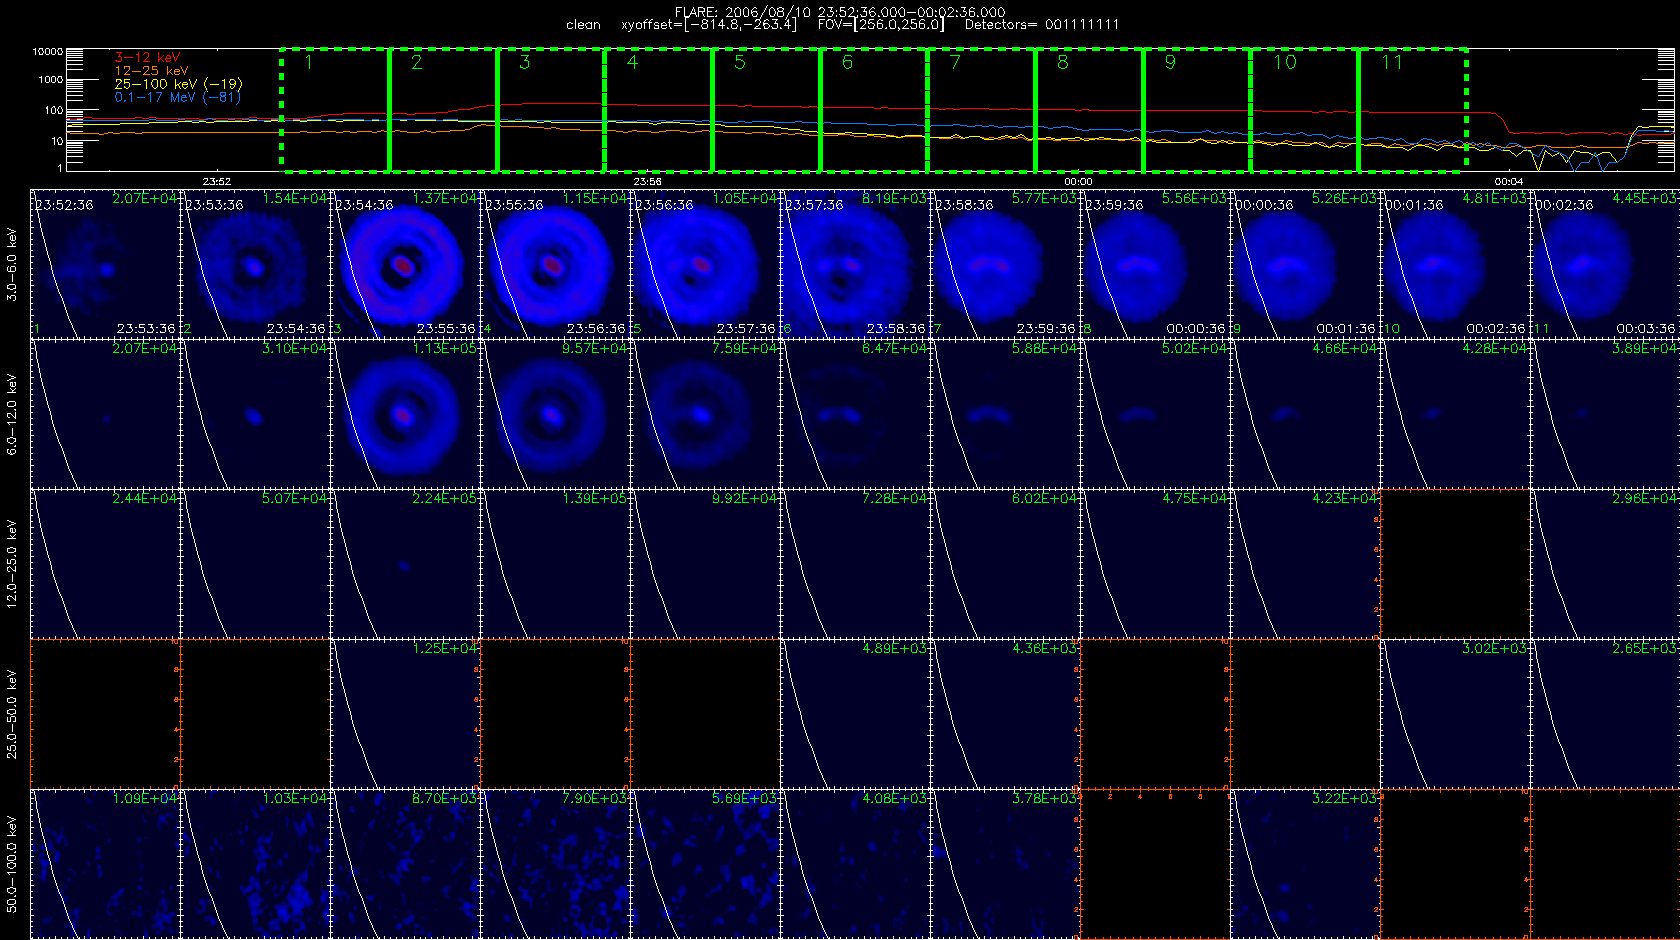The height and width of the screenshot is (940, 1680).
Task: Click the yellow 25-100 keV (-19) legend entry
Action: coord(178,84)
